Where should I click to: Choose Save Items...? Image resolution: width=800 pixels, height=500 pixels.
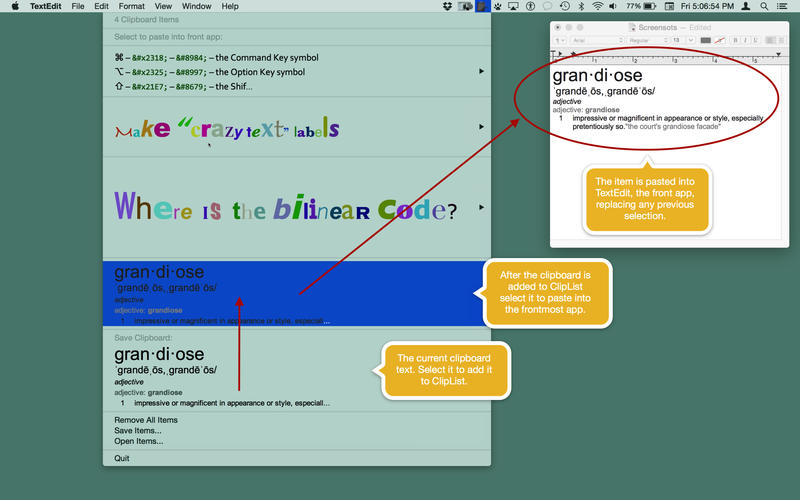138,431
